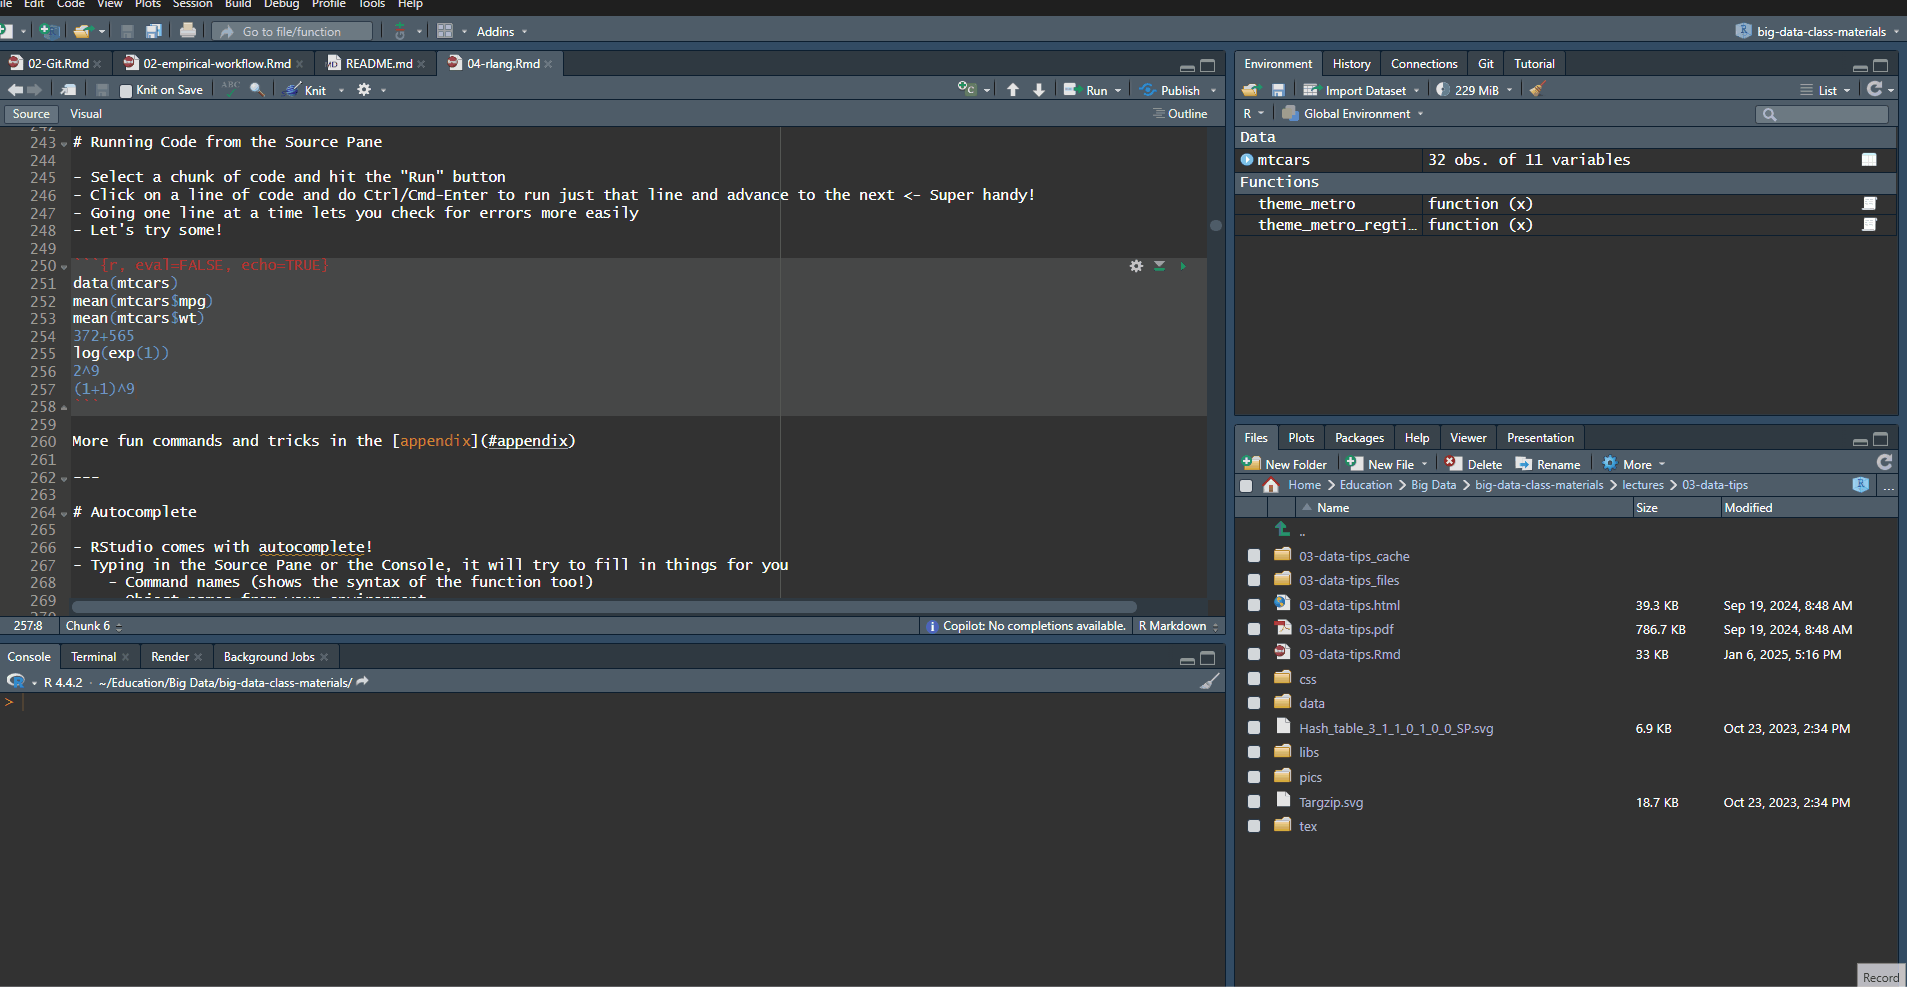This screenshot has width=1907, height=987.
Task: Clear environment objects with broom icon
Action: pos(1538,90)
